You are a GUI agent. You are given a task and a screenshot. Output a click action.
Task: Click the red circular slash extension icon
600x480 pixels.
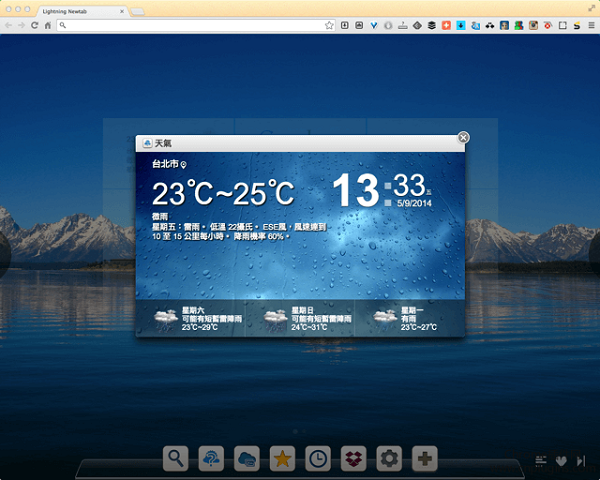click(548, 25)
